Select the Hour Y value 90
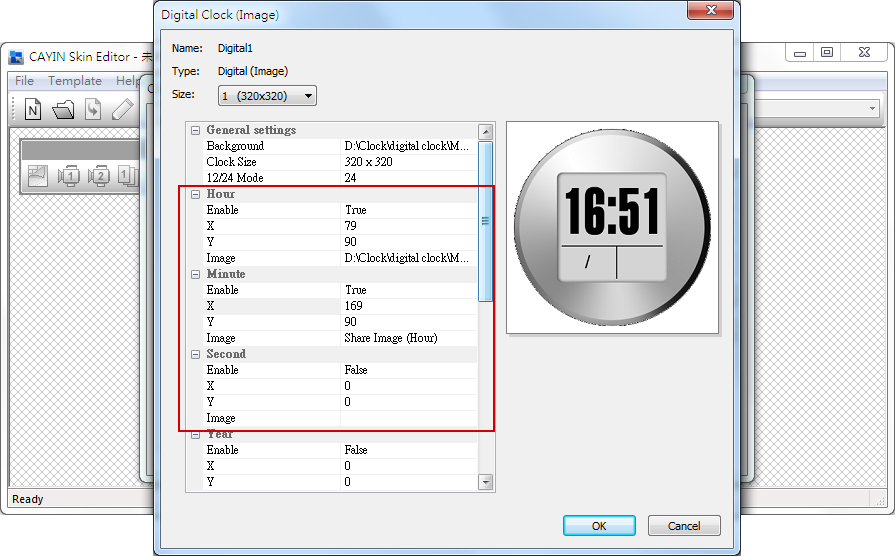 [x=409, y=242]
